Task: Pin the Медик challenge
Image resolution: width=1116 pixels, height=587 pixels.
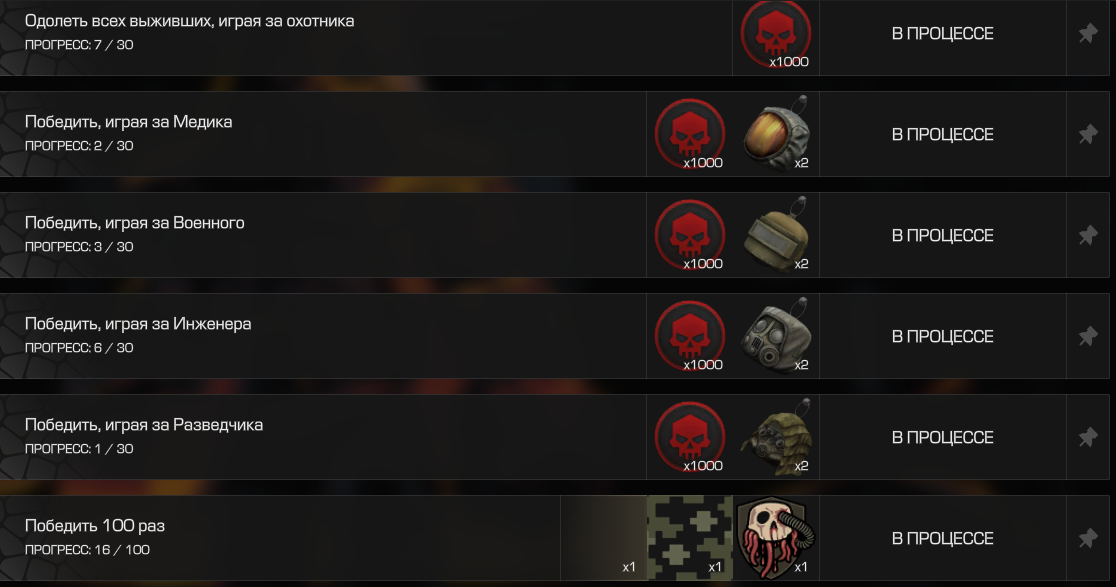Action: pyautogui.click(x=1088, y=134)
